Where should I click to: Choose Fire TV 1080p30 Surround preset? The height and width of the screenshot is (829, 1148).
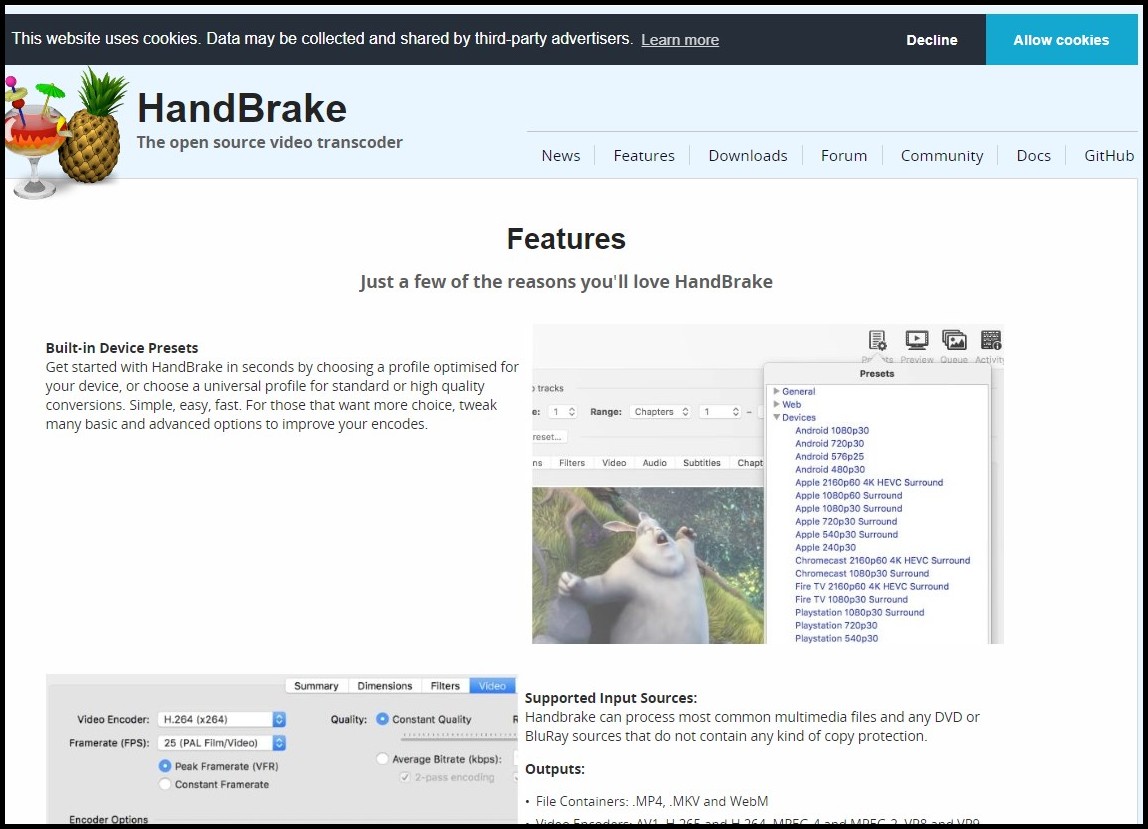click(x=851, y=600)
